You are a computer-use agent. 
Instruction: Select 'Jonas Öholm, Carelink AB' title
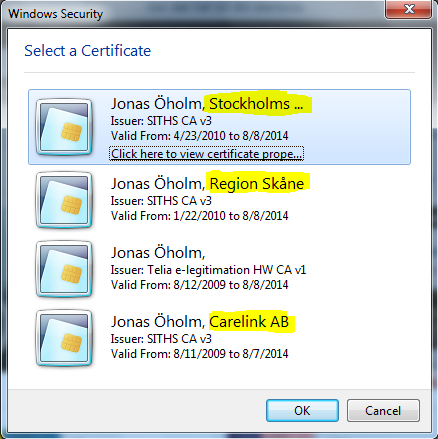click(x=200, y=322)
